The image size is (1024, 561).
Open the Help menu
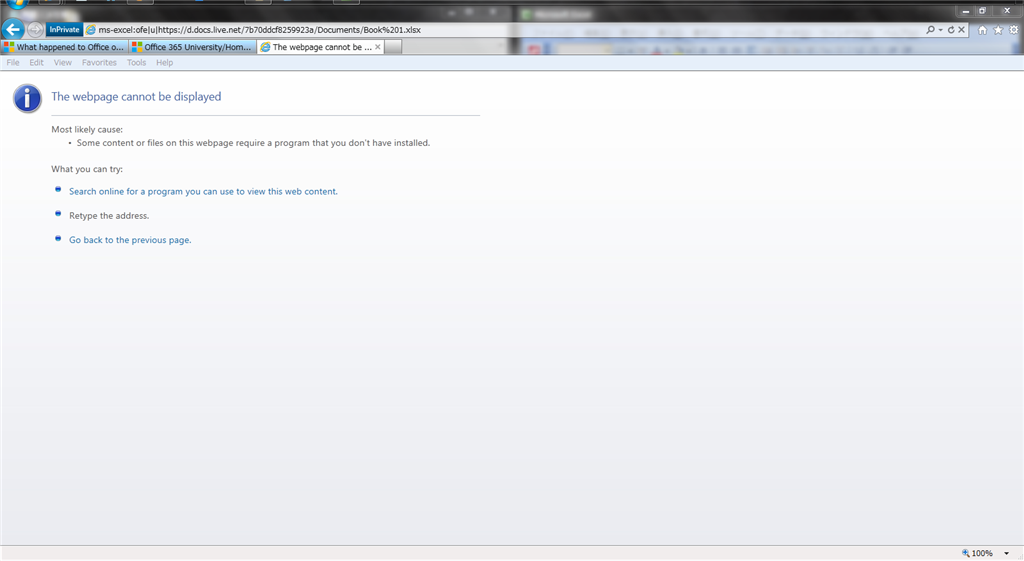point(165,63)
